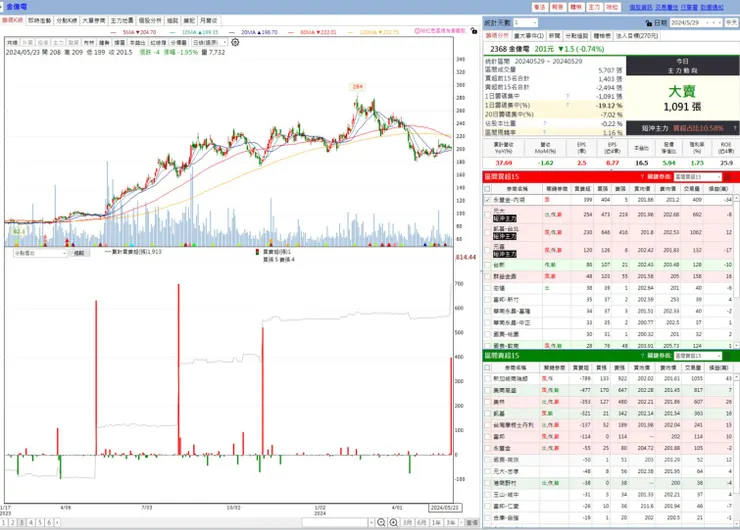Click the help icon in the red 區間買超15 header

tap(642, 177)
